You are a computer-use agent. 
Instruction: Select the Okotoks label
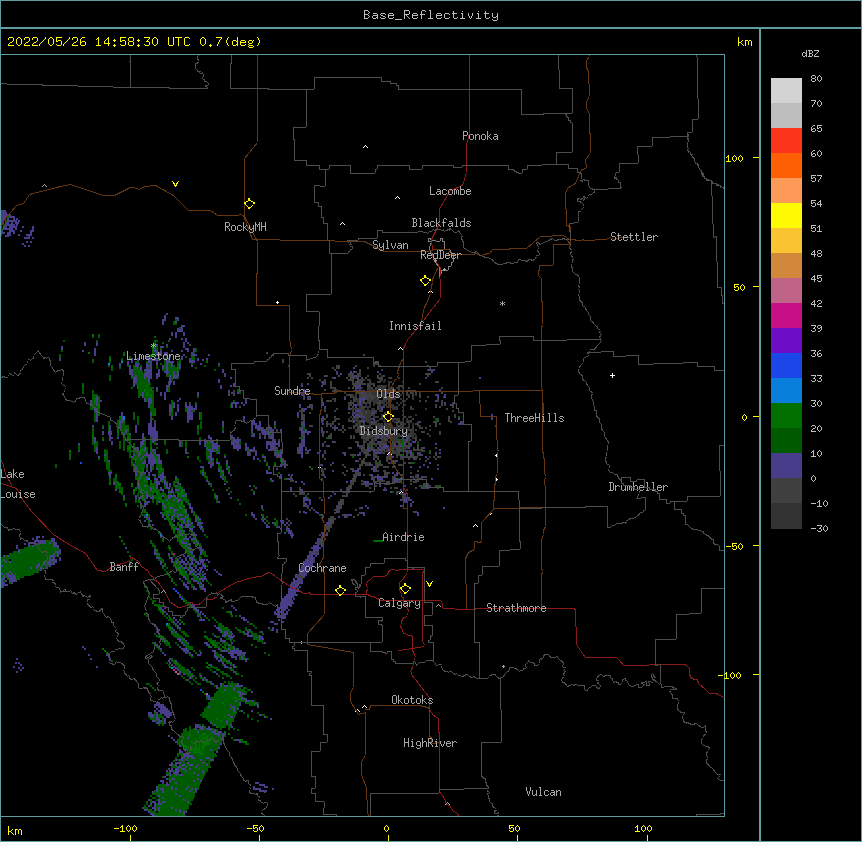(412, 700)
